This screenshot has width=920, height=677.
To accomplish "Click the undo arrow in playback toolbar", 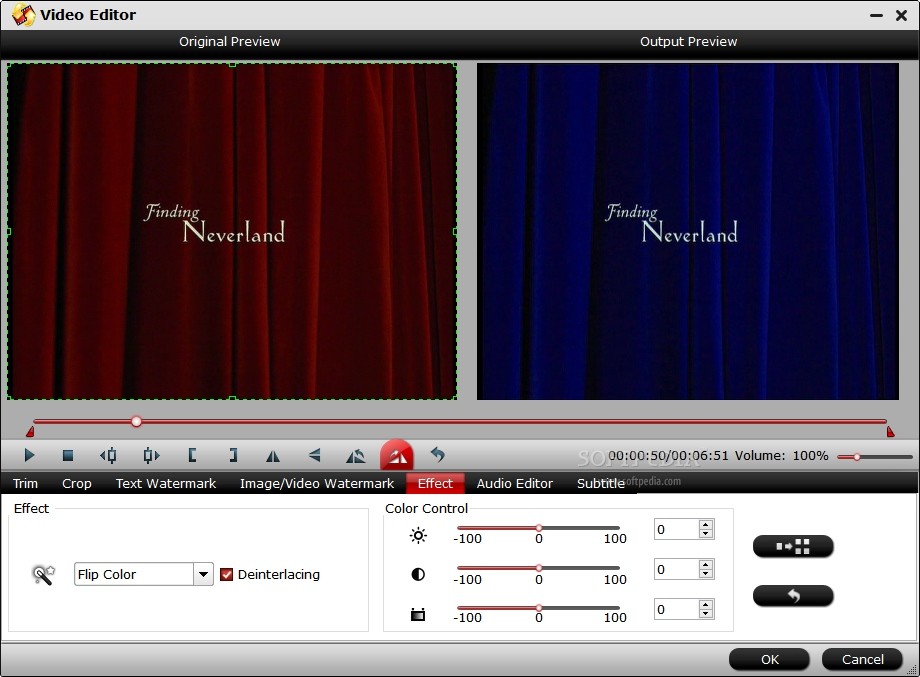I will point(438,454).
